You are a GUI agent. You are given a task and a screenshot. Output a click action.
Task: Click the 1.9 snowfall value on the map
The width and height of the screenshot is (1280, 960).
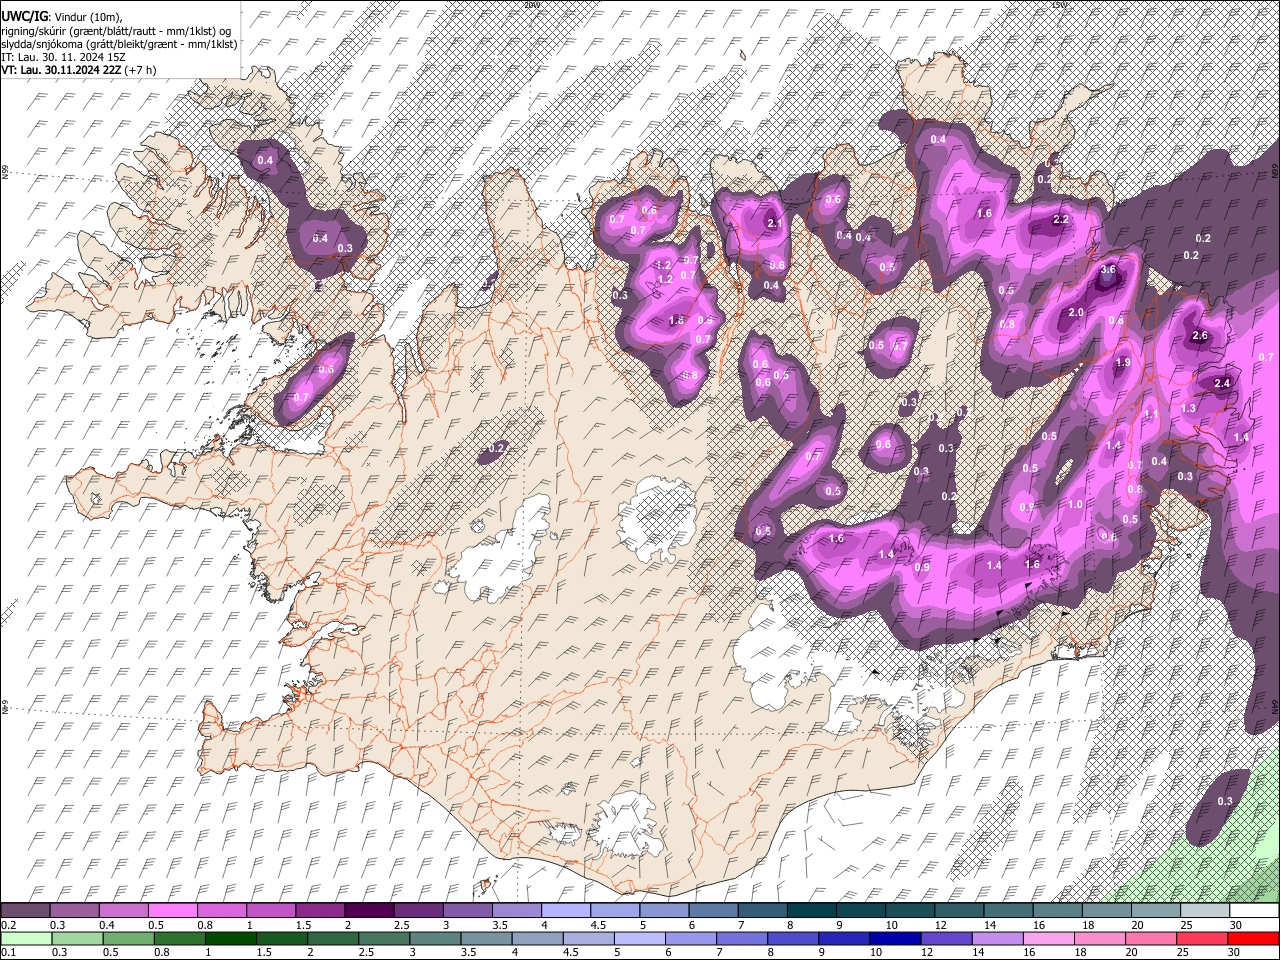pyautogui.click(x=1123, y=363)
